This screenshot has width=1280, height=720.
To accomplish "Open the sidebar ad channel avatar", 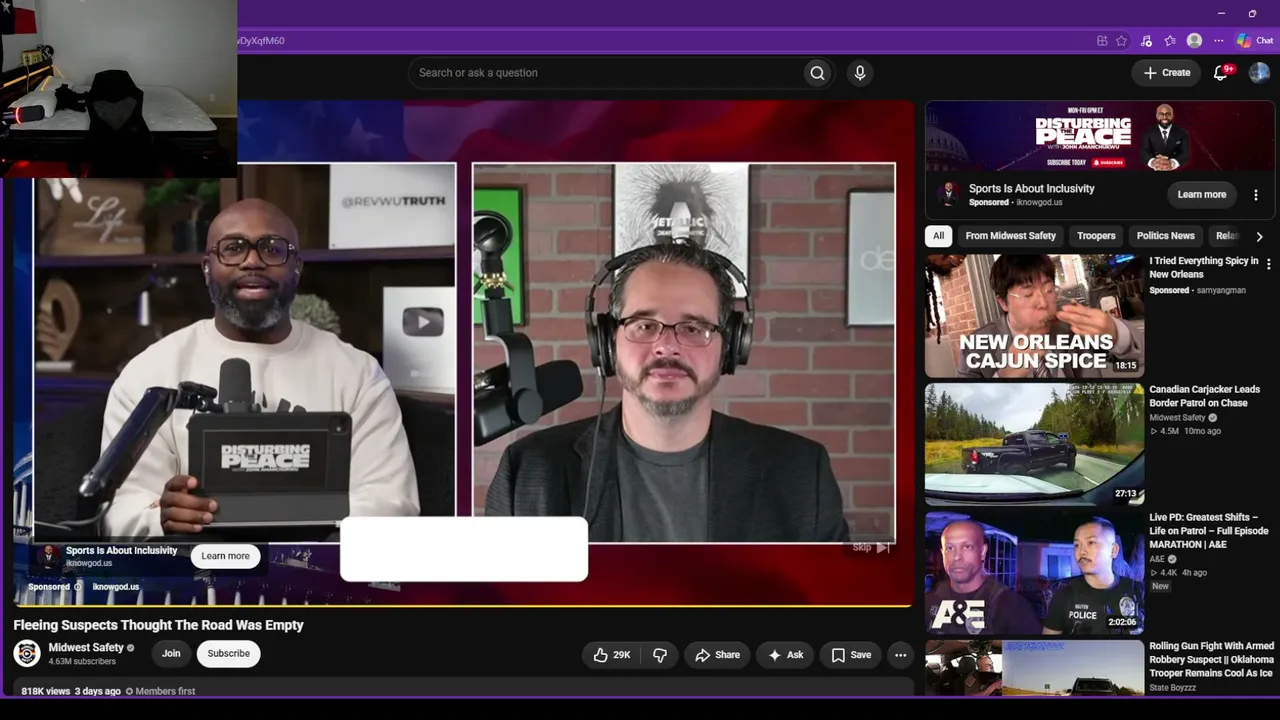I will [x=948, y=194].
